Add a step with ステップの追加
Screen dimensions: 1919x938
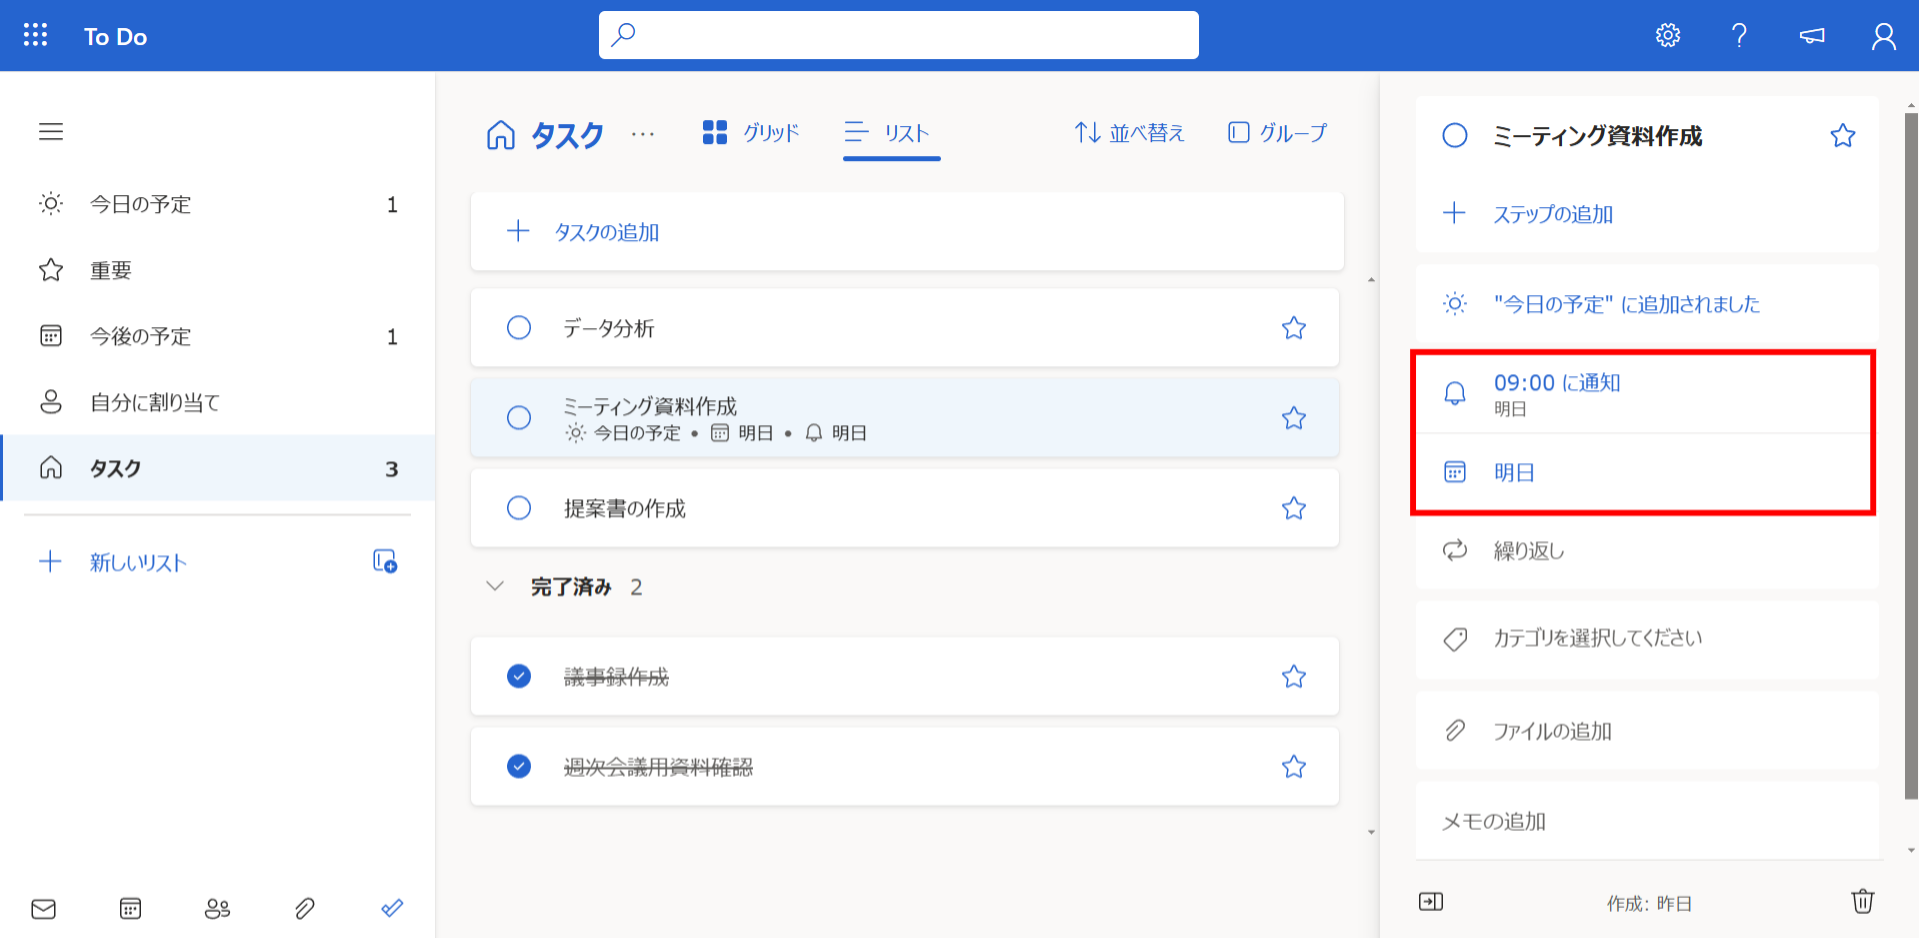(x=1553, y=213)
